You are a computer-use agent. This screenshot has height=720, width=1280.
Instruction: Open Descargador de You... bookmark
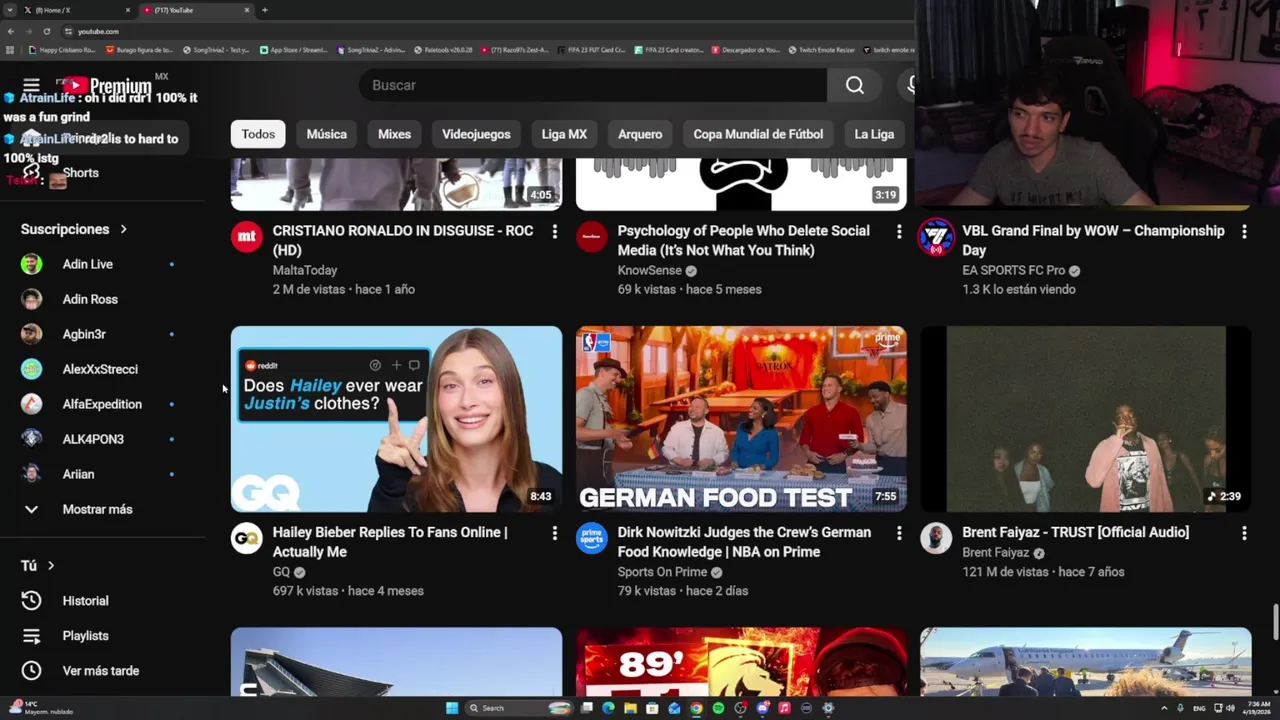tap(745, 50)
